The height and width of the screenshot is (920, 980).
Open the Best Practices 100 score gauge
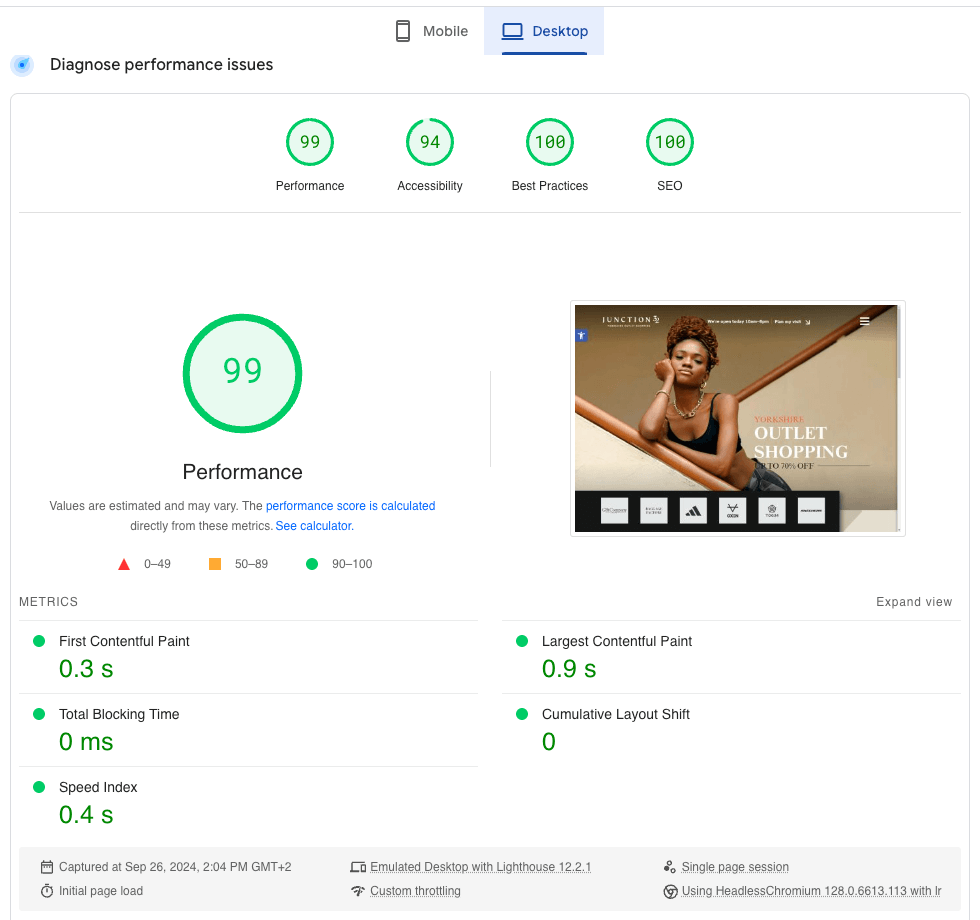pyautogui.click(x=550, y=142)
